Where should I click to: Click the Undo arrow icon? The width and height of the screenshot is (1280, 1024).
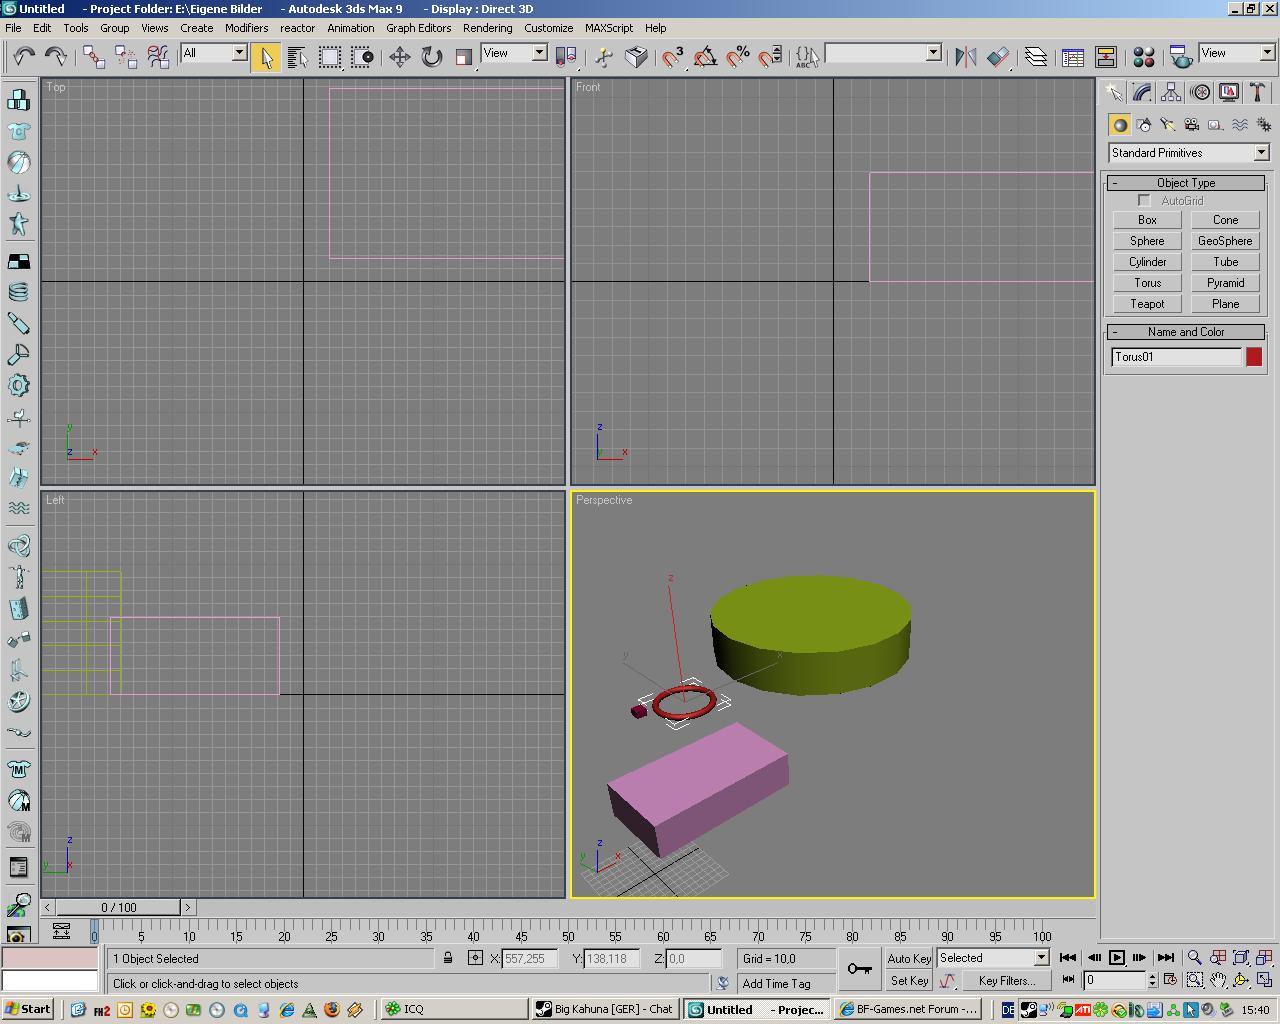click(24, 57)
